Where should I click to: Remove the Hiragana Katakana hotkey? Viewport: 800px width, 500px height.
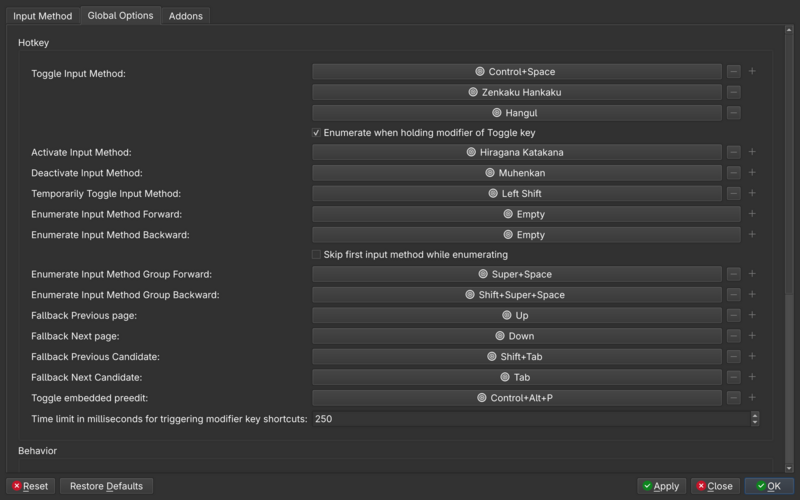(x=734, y=152)
